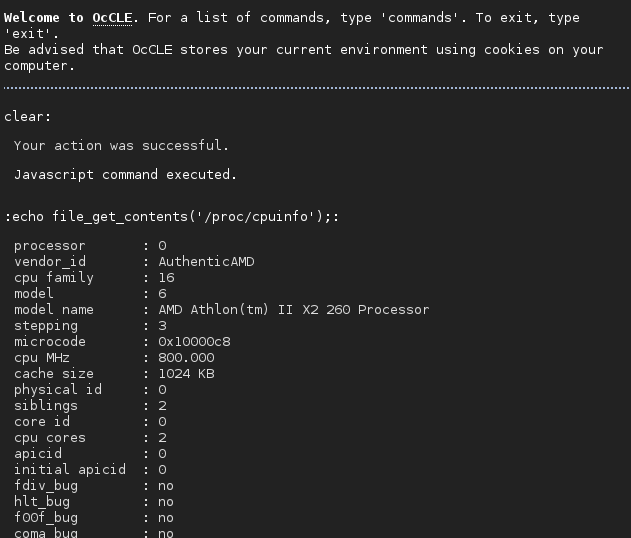Click the 'f00f_bug' label
631x538 pixels.
45,518
